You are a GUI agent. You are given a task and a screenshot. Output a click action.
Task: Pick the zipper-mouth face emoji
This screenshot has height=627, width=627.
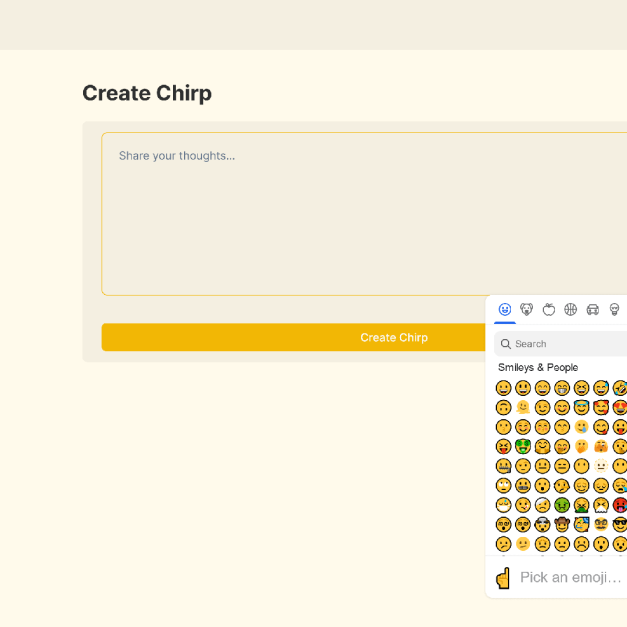click(503, 466)
